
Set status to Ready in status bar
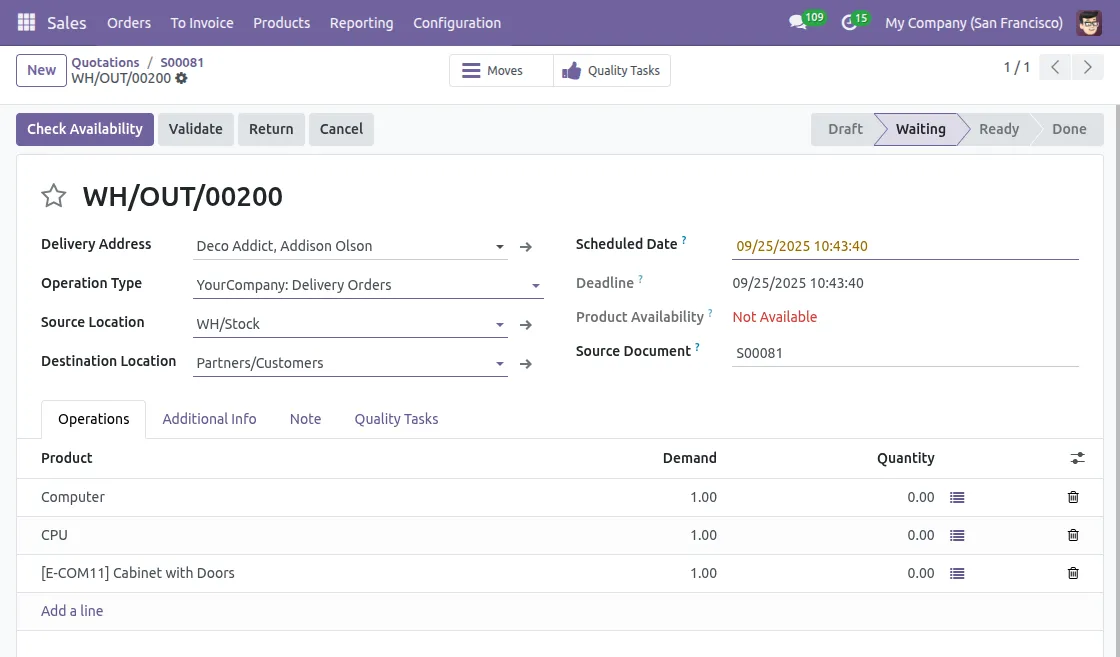(998, 129)
